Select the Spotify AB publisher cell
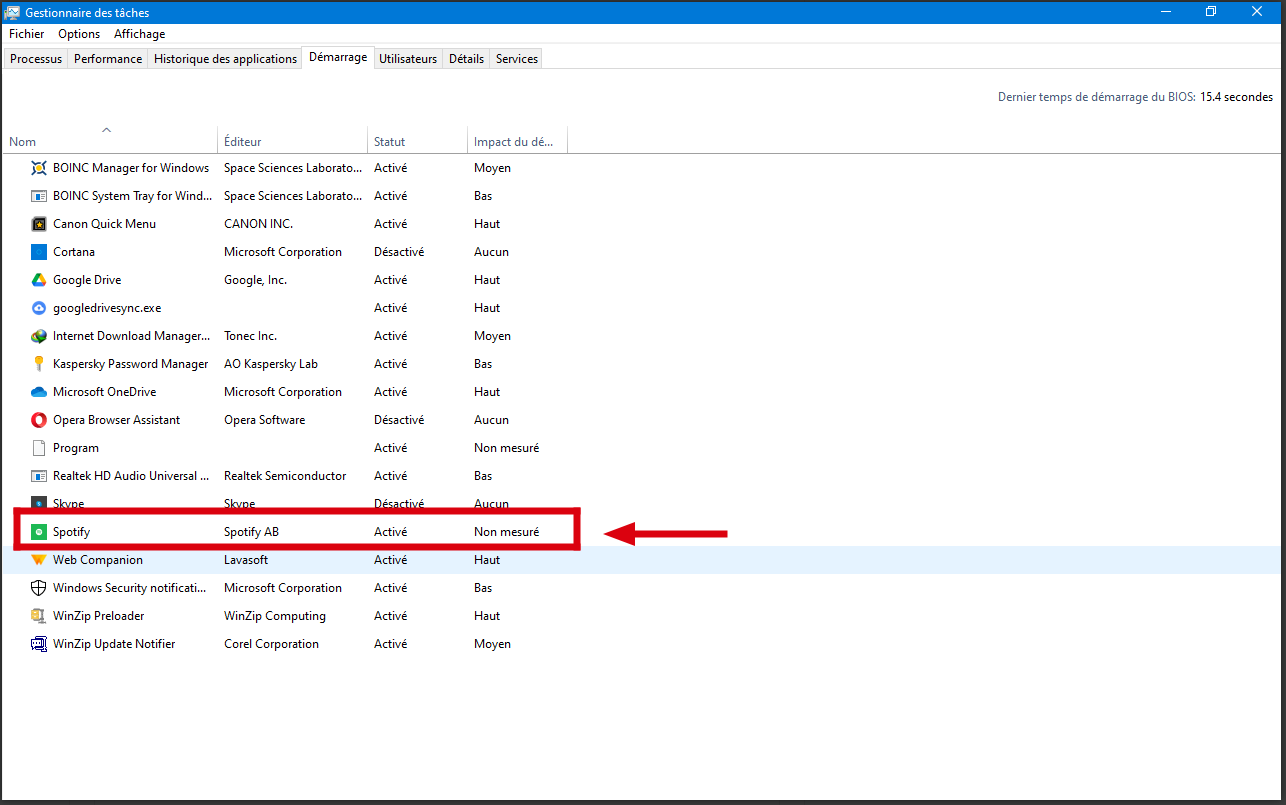 point(251,532)
